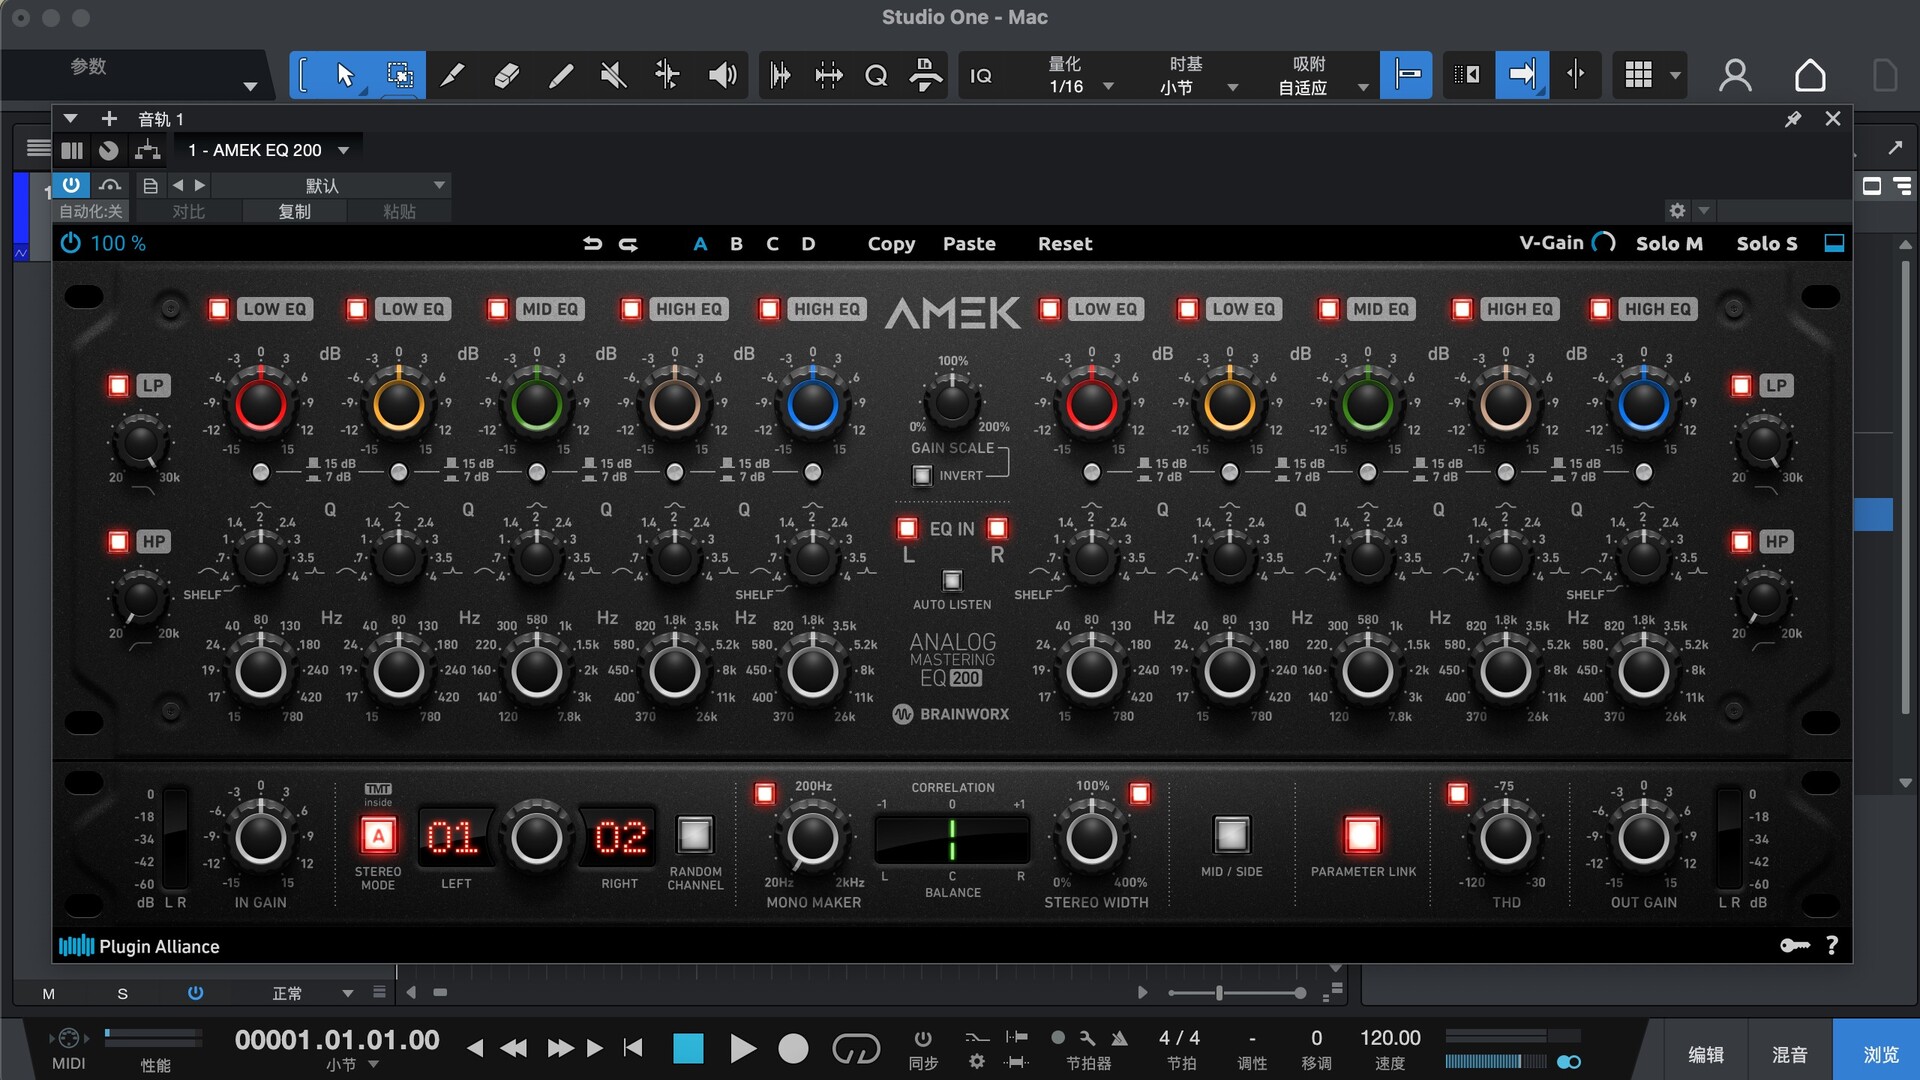Expand the 音轨 1 channel arrow

coord(70,119)
